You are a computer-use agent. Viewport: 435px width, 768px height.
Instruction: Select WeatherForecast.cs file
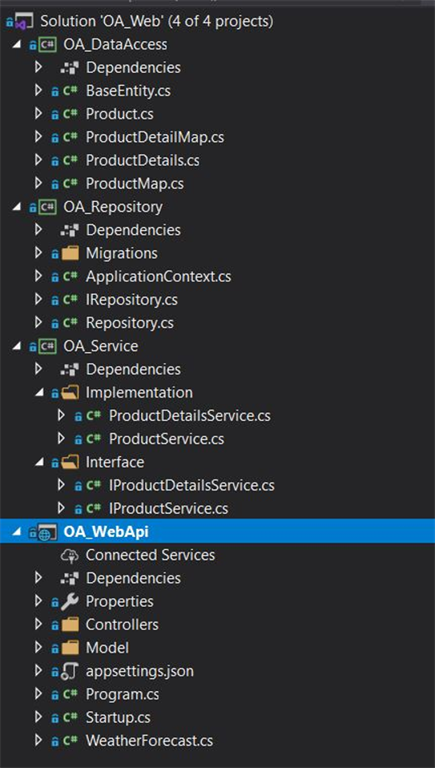pos(149,741)
